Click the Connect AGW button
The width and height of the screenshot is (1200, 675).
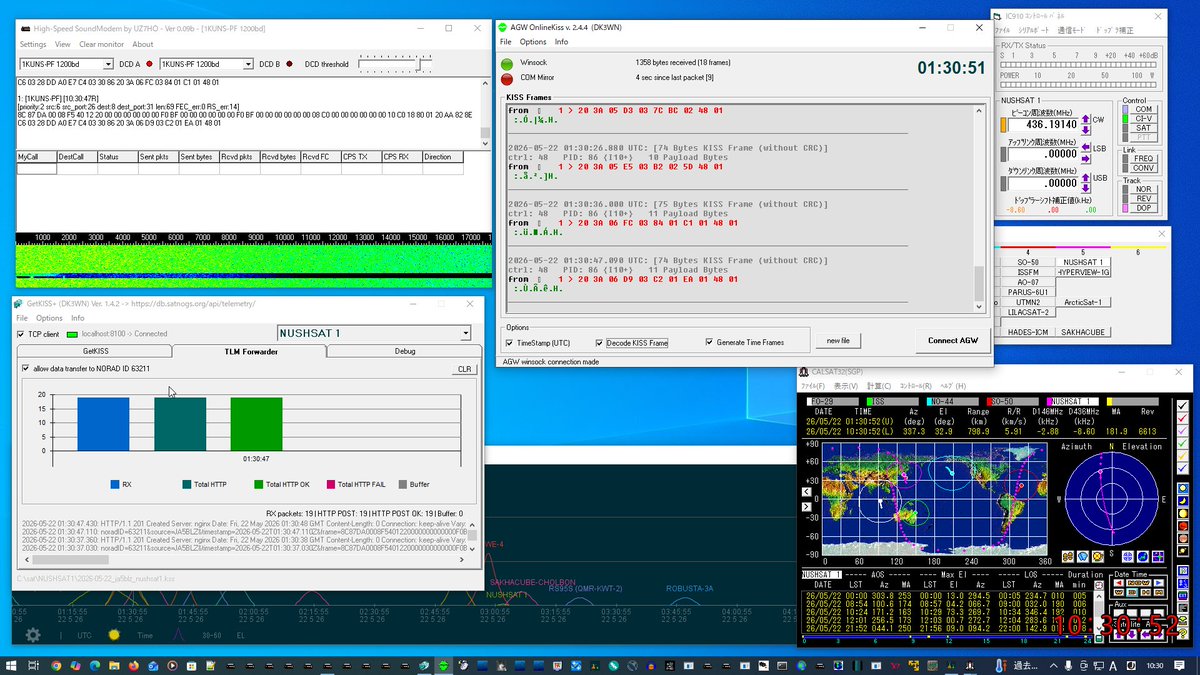(951, 341)
